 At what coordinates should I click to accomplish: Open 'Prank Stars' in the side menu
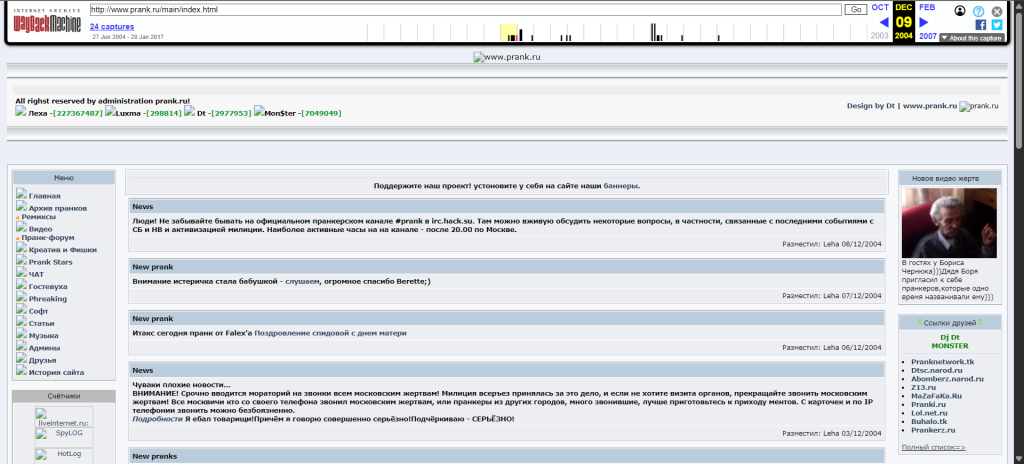pyautogui.click(x=50, y=261)
